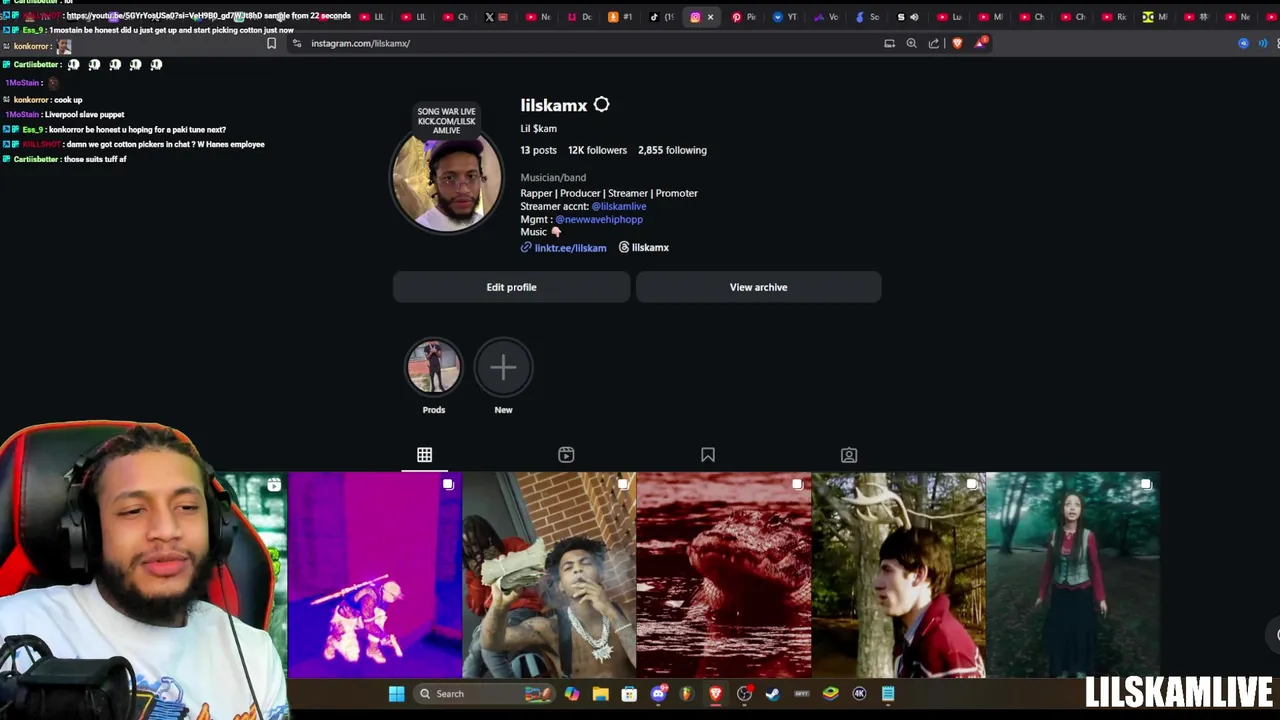Open the red alligator post
This screenshot has height=720, width=1280.
[x=724, y=575]
